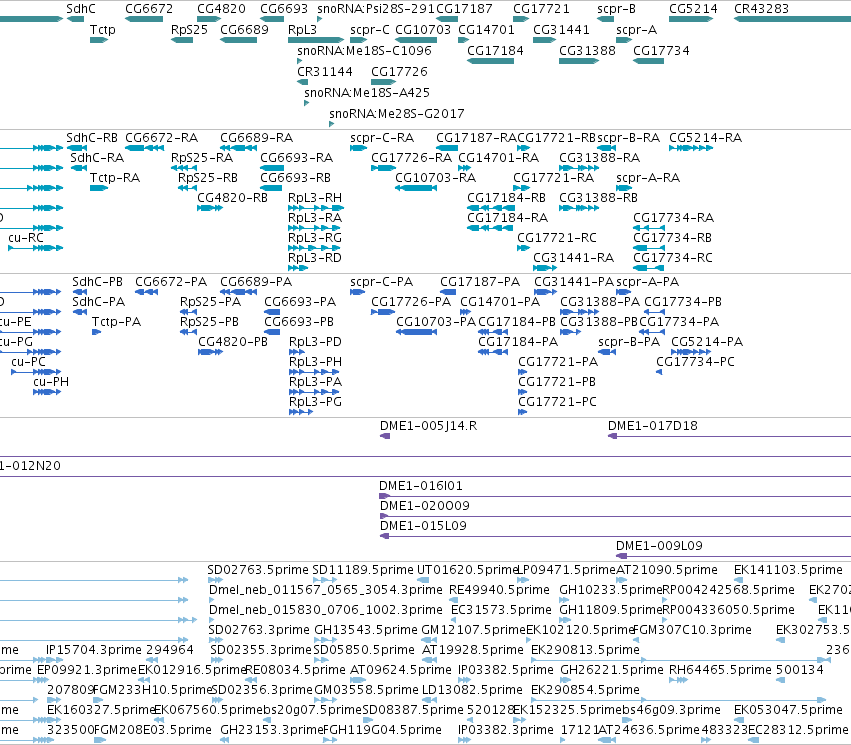Select BAC clone DME1-015L09
851x745 pixels.
tap(423, 526)
